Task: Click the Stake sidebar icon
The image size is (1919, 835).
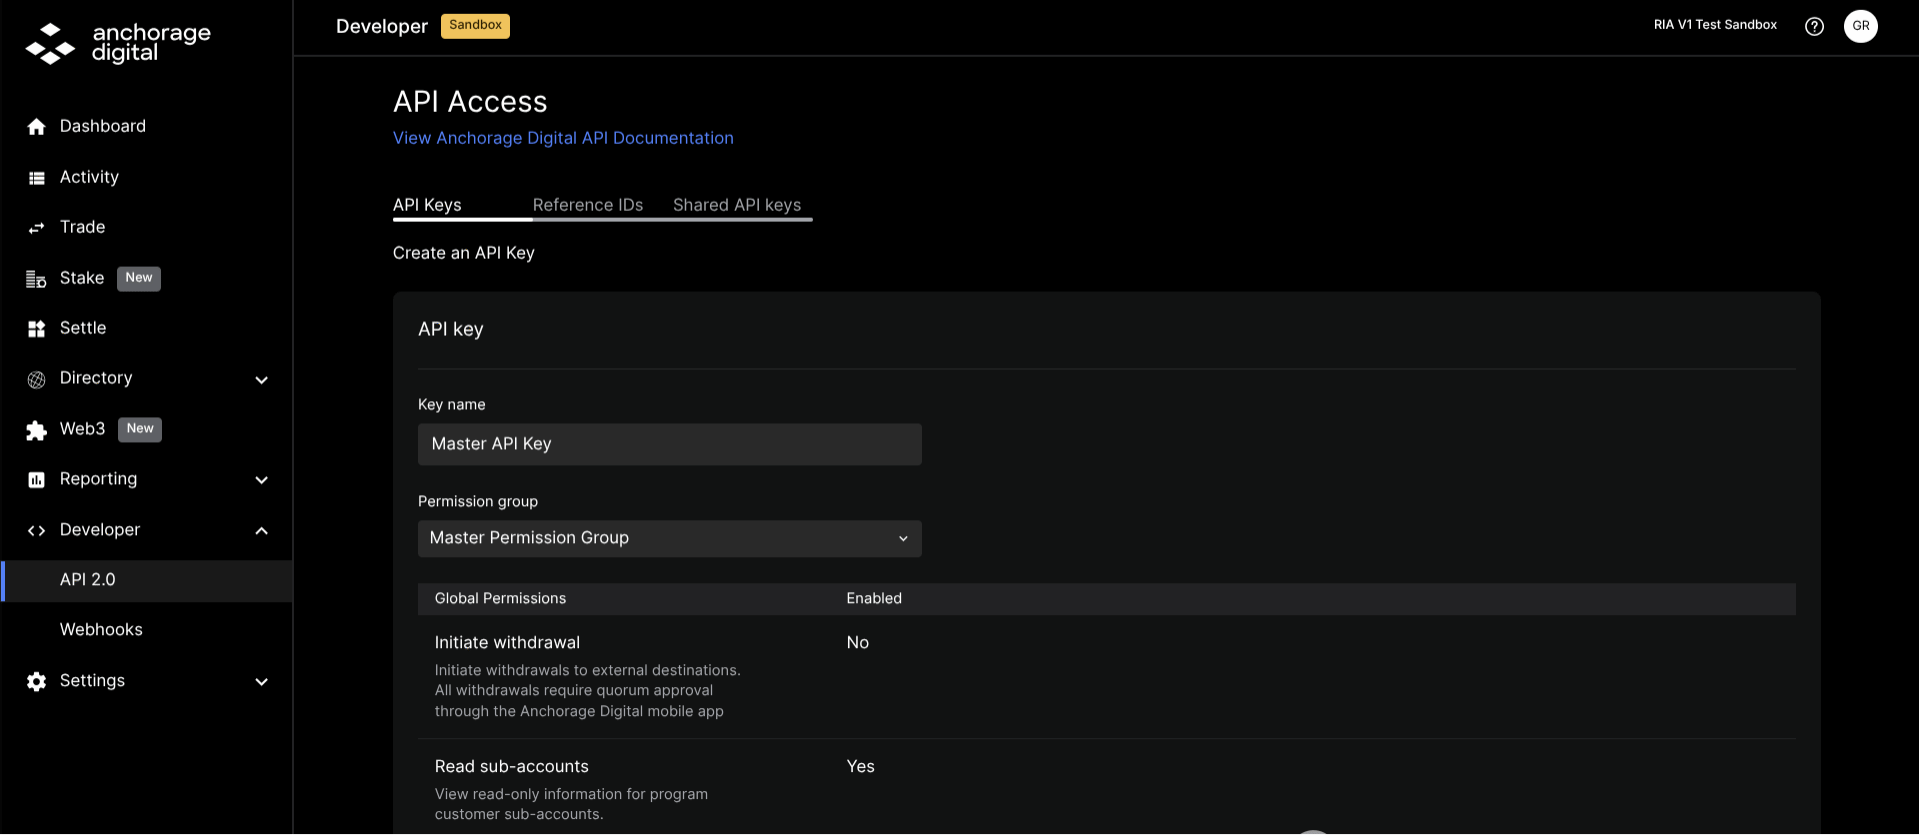Action: (37, 279)
